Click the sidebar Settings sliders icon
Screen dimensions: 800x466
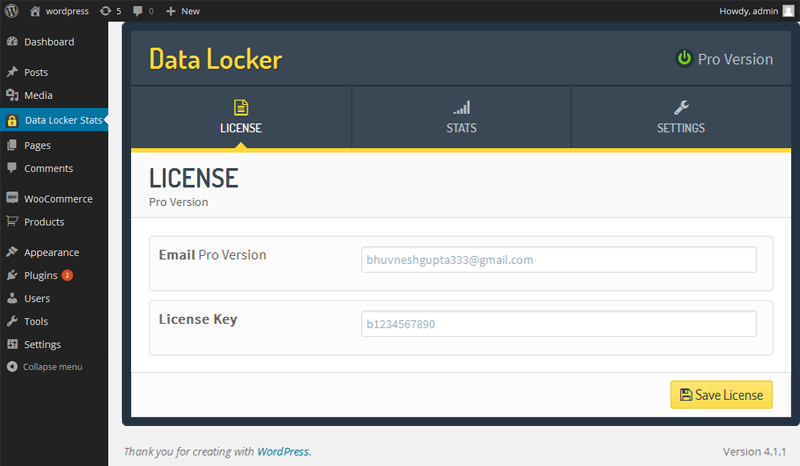point(12,344)
